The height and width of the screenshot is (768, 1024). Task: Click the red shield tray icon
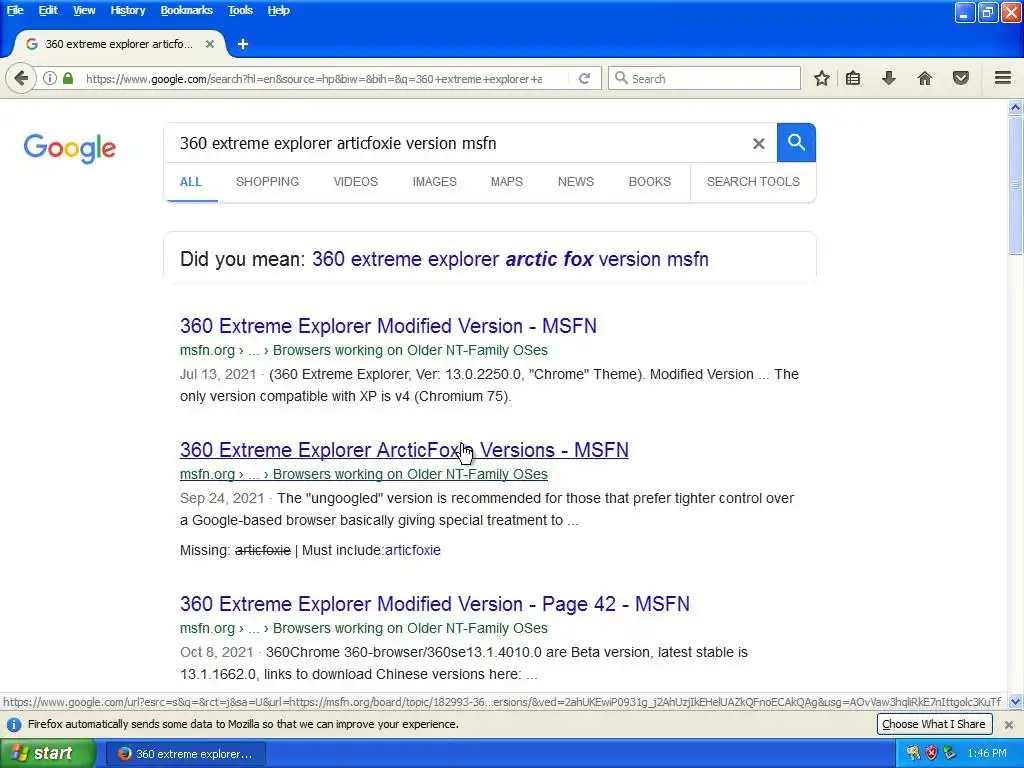(x=931, y=754)
